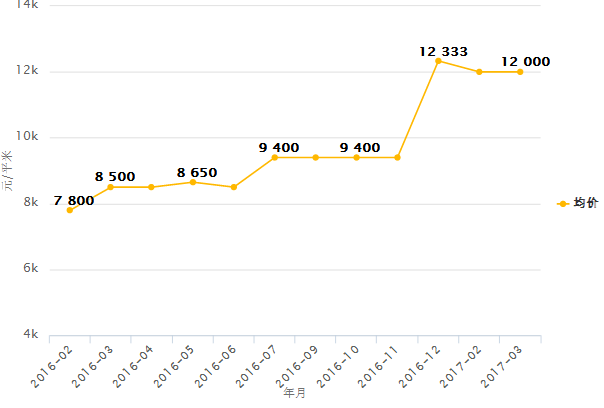Click the 2017-02 data point marker

click(480, 72)
